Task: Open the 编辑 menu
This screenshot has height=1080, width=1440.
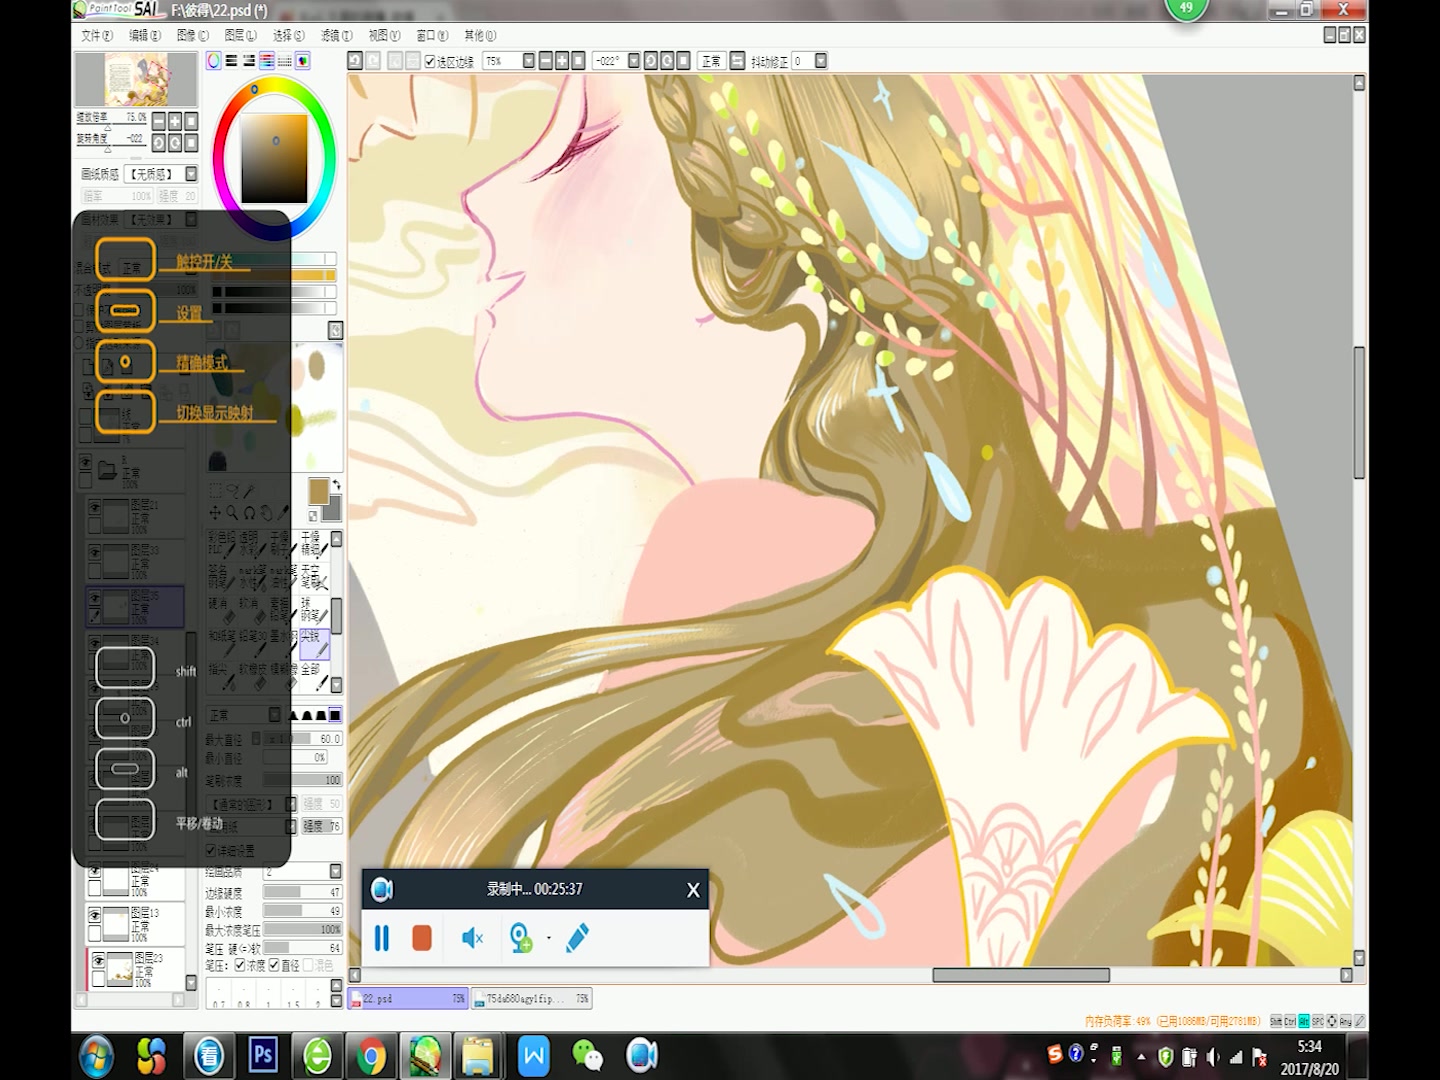Action: tap(144, 35)
